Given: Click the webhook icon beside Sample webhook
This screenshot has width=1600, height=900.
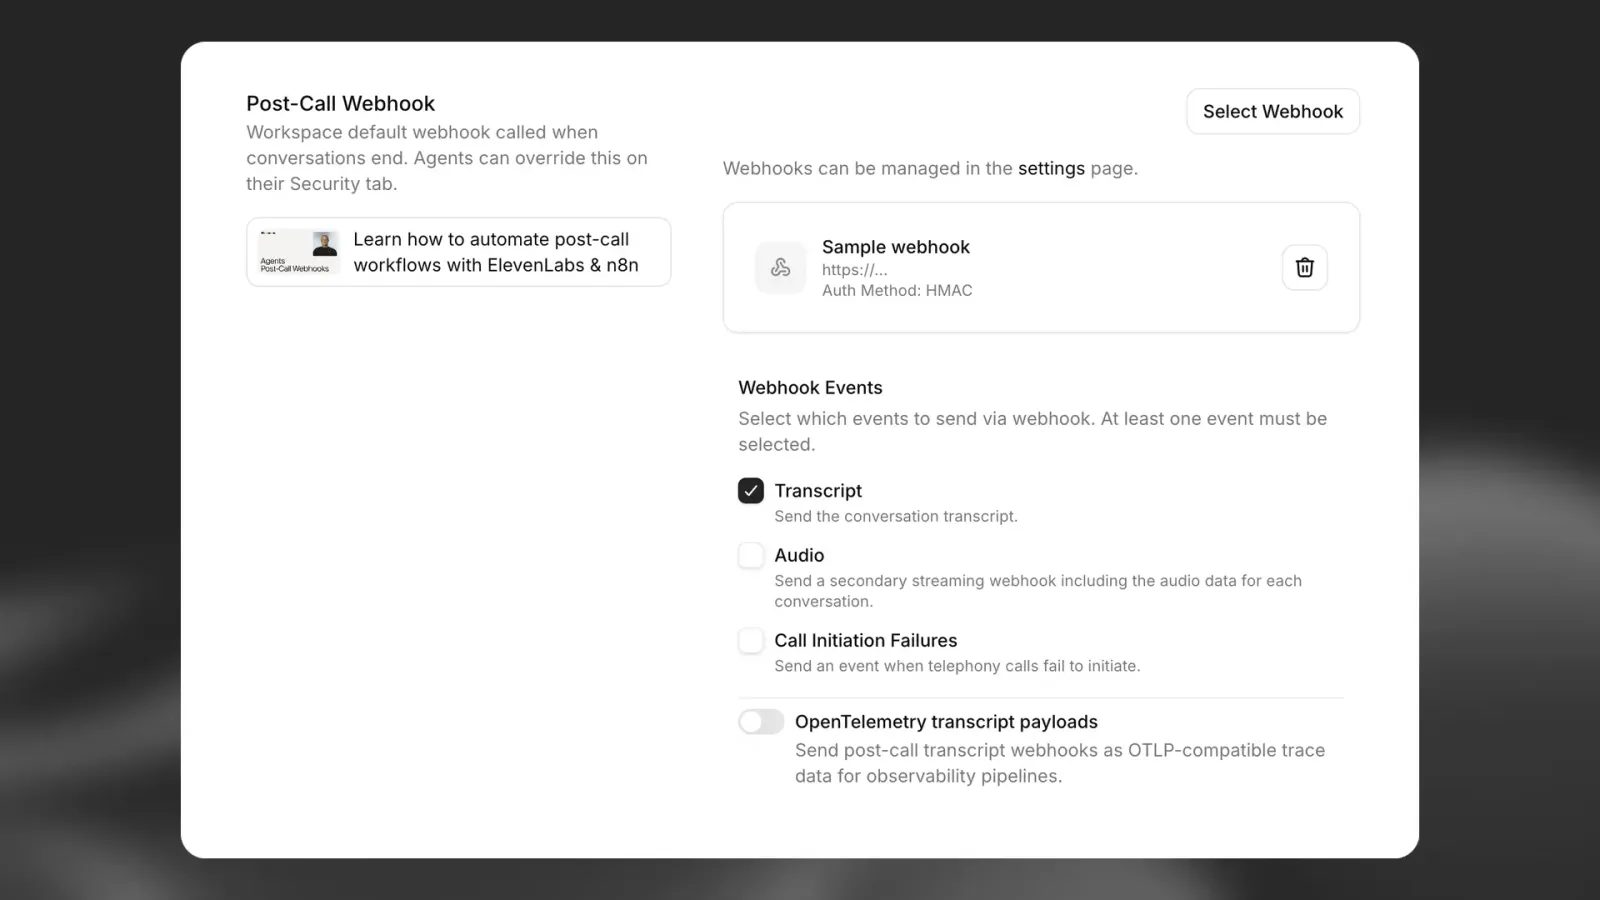Looking at the screenshot, I should click(x=780, y=267).
